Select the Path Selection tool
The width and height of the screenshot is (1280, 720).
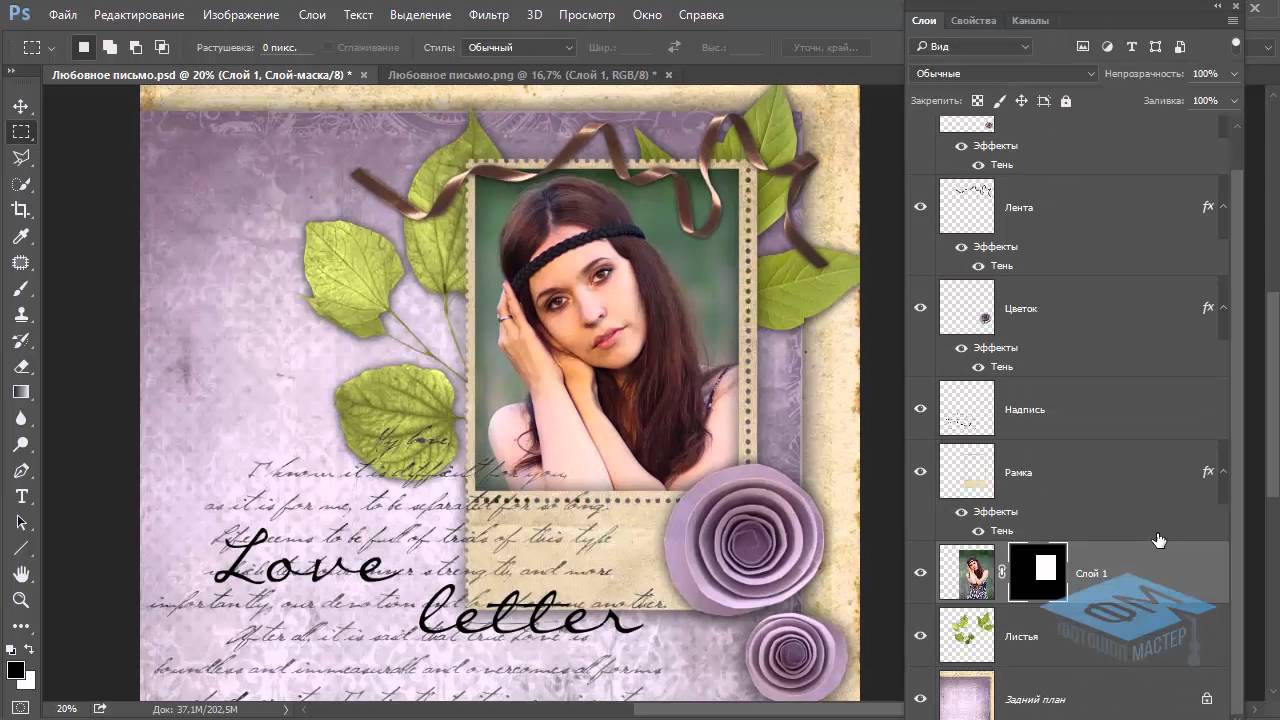(21, 522)
